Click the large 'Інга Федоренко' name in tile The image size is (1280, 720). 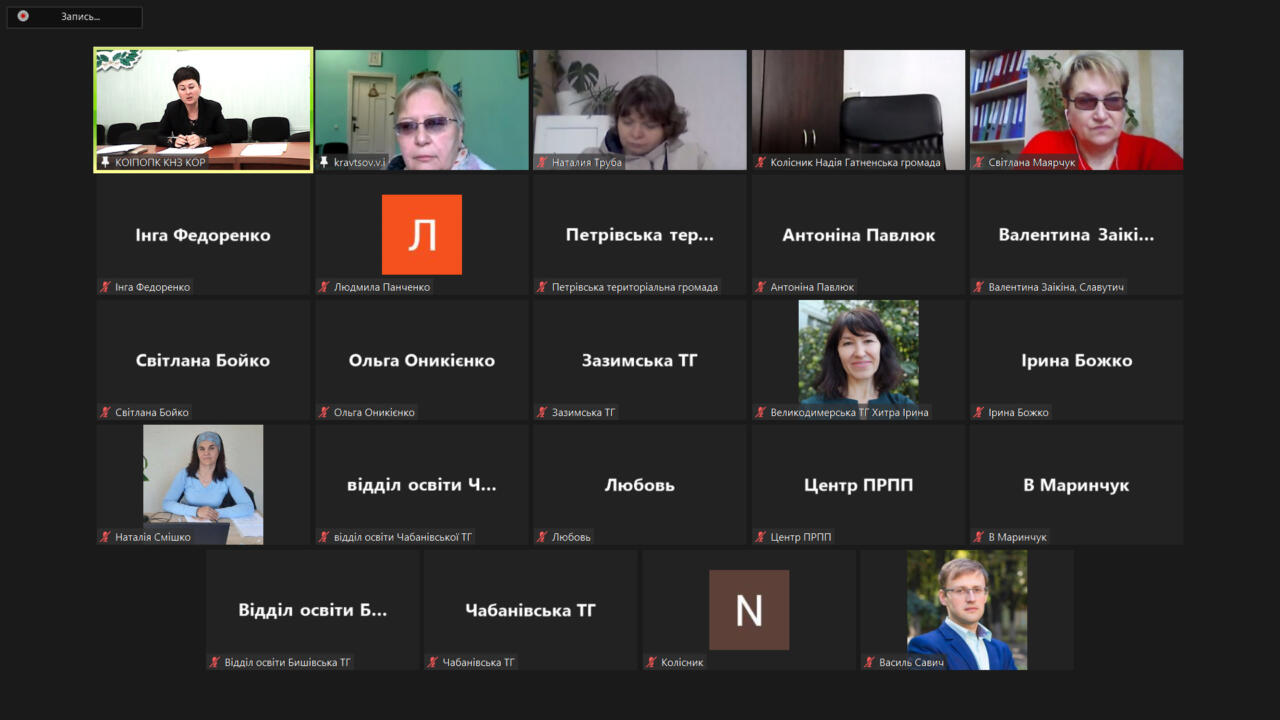click(203, 236)
